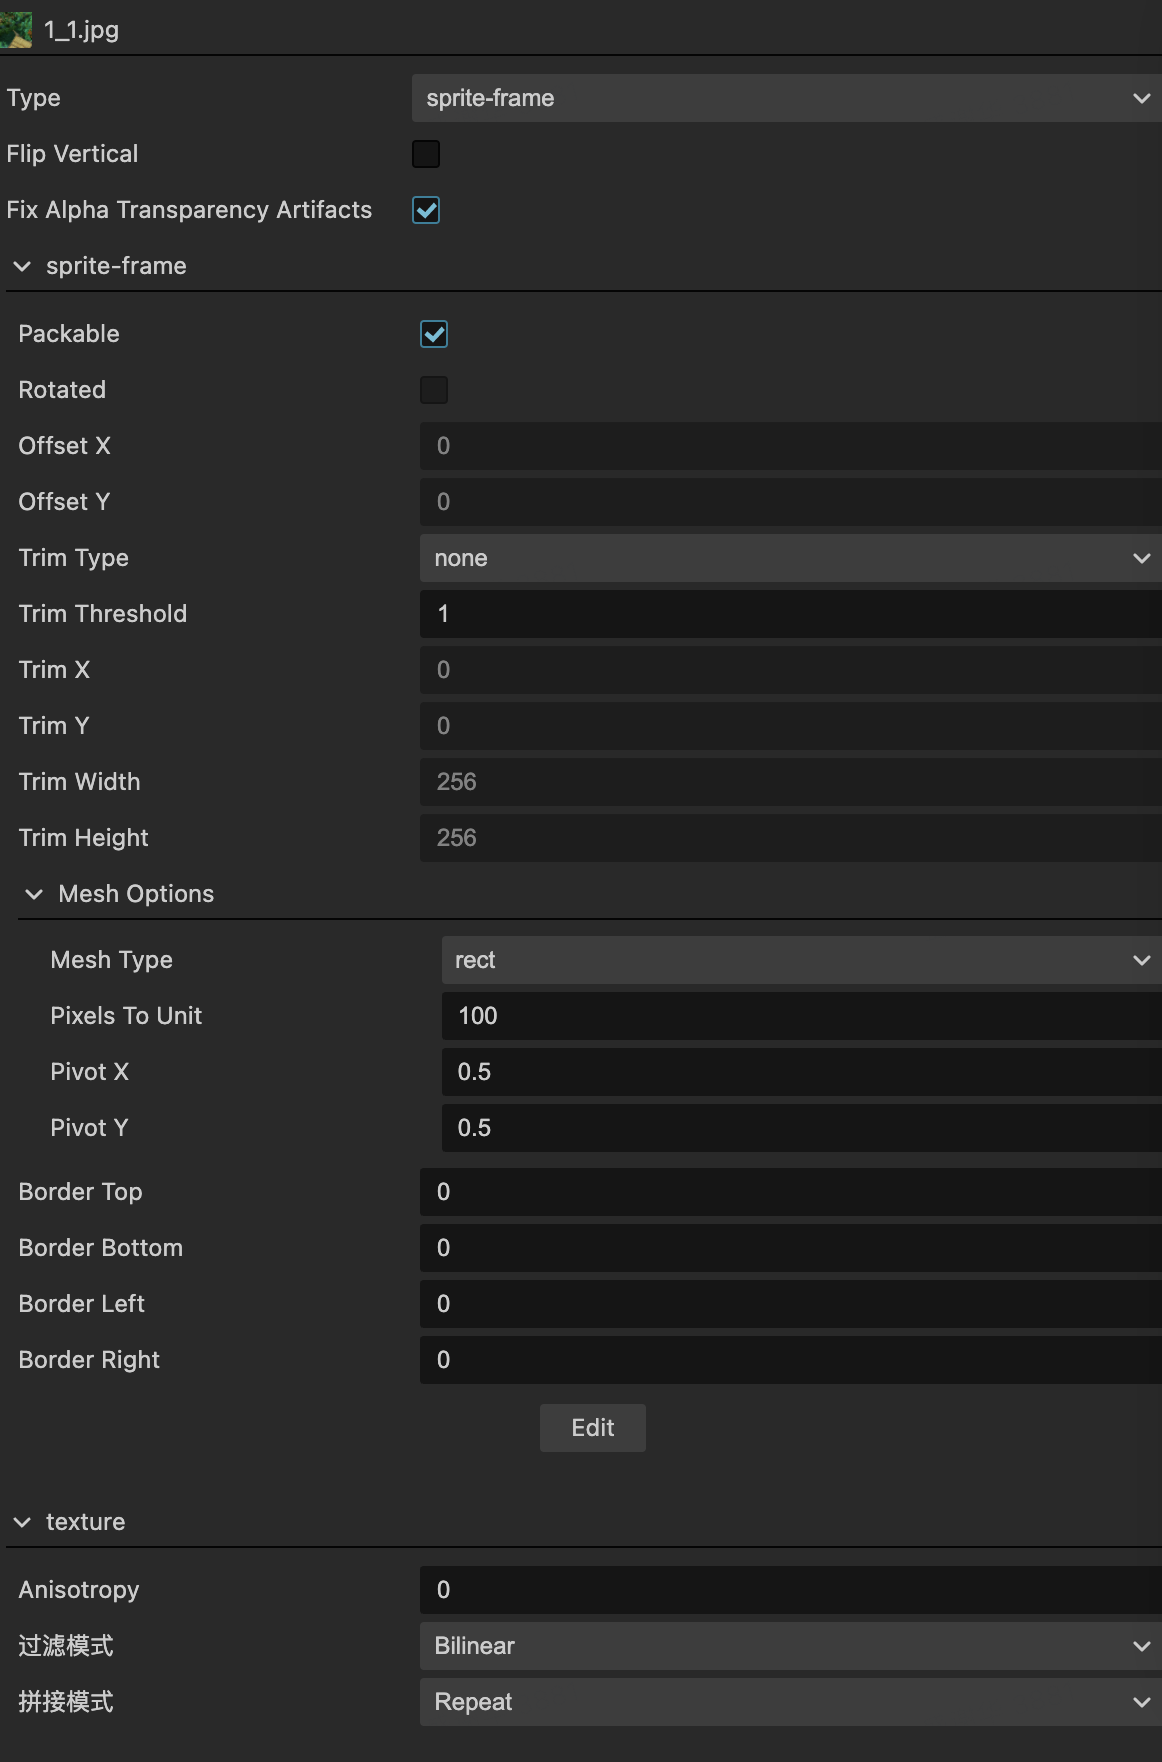Focus the Pivot X input

click(x=800, y=1072)
